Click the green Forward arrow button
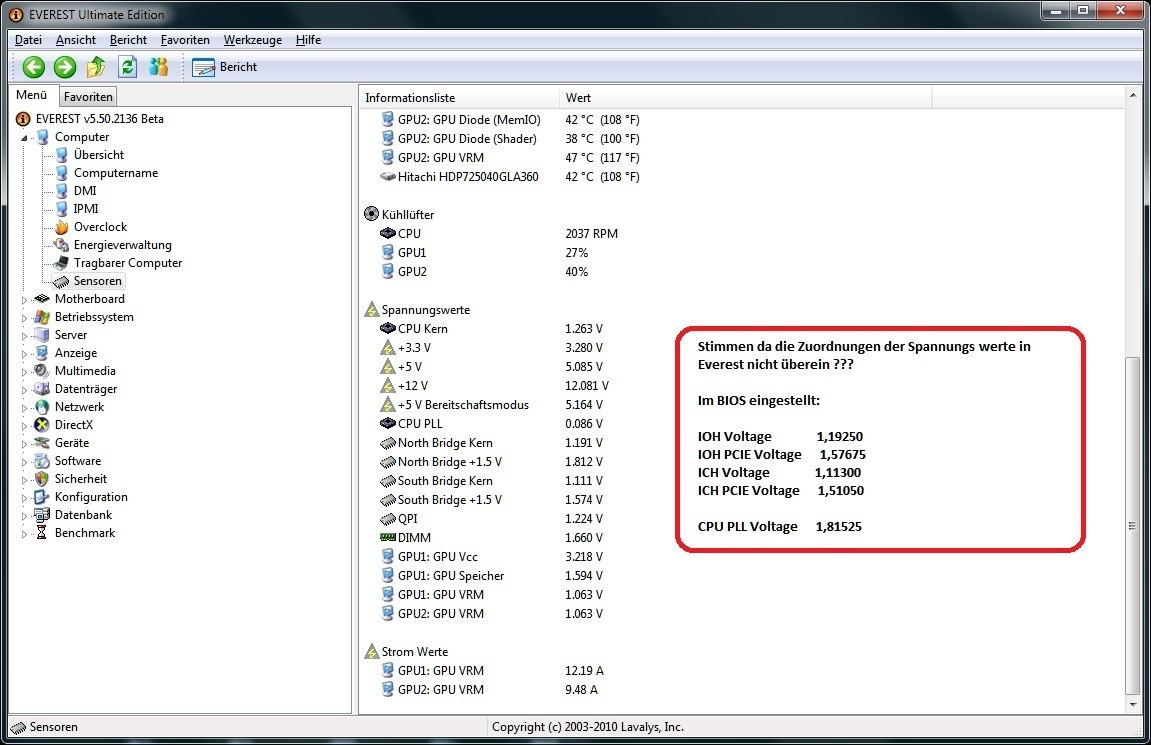 [x=65, y=67]
